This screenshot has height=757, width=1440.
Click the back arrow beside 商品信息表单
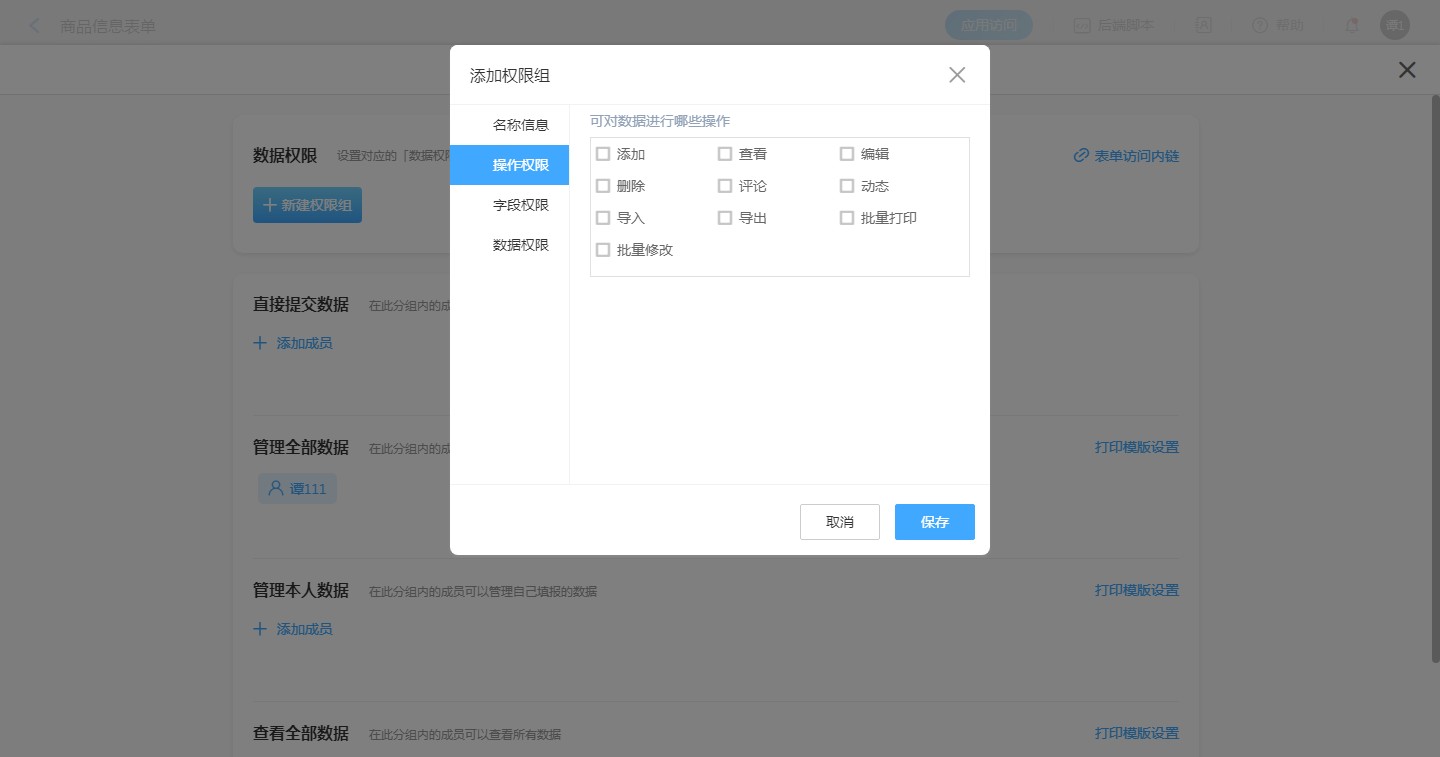tap(35, 26)
